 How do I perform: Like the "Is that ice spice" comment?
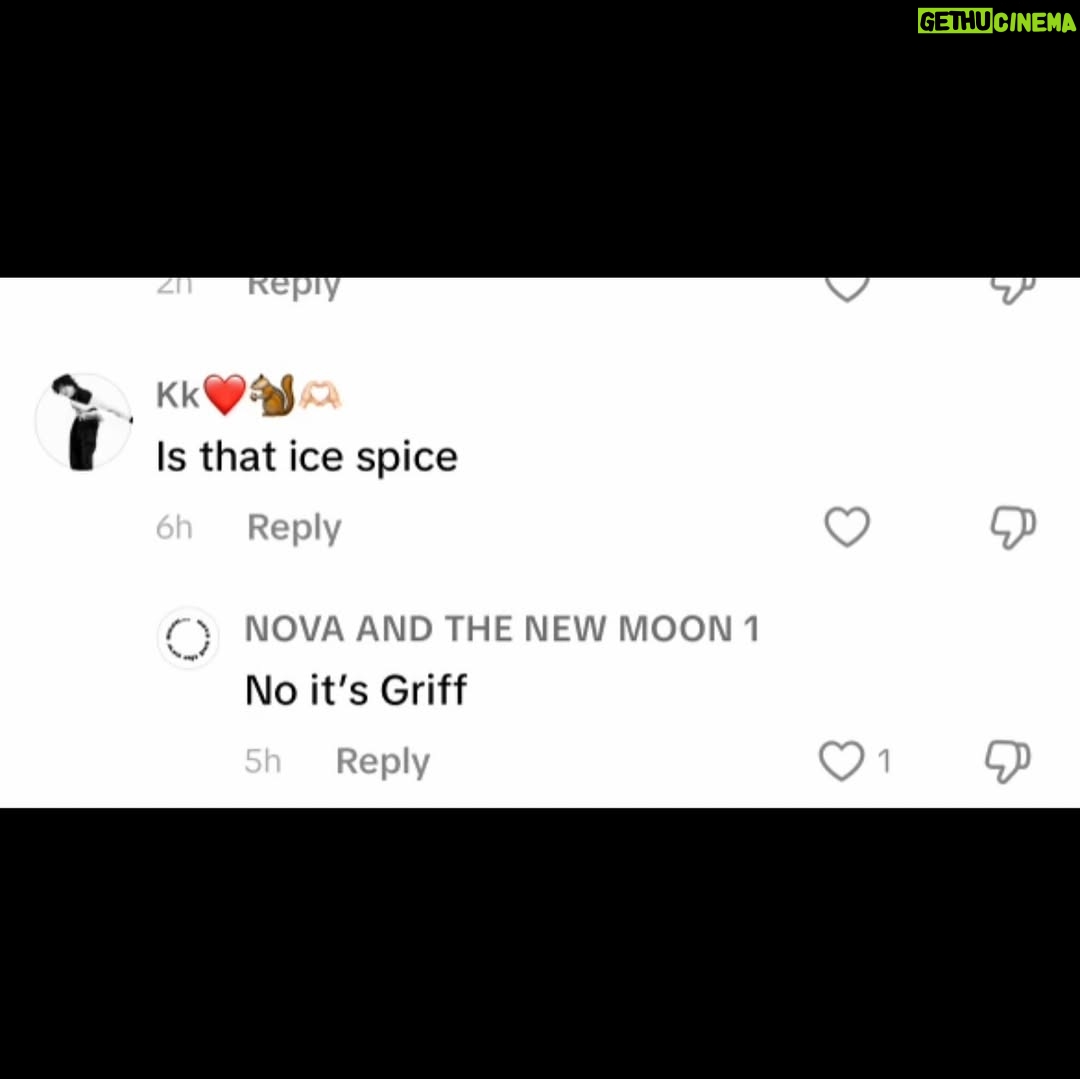tap(847, 527)
